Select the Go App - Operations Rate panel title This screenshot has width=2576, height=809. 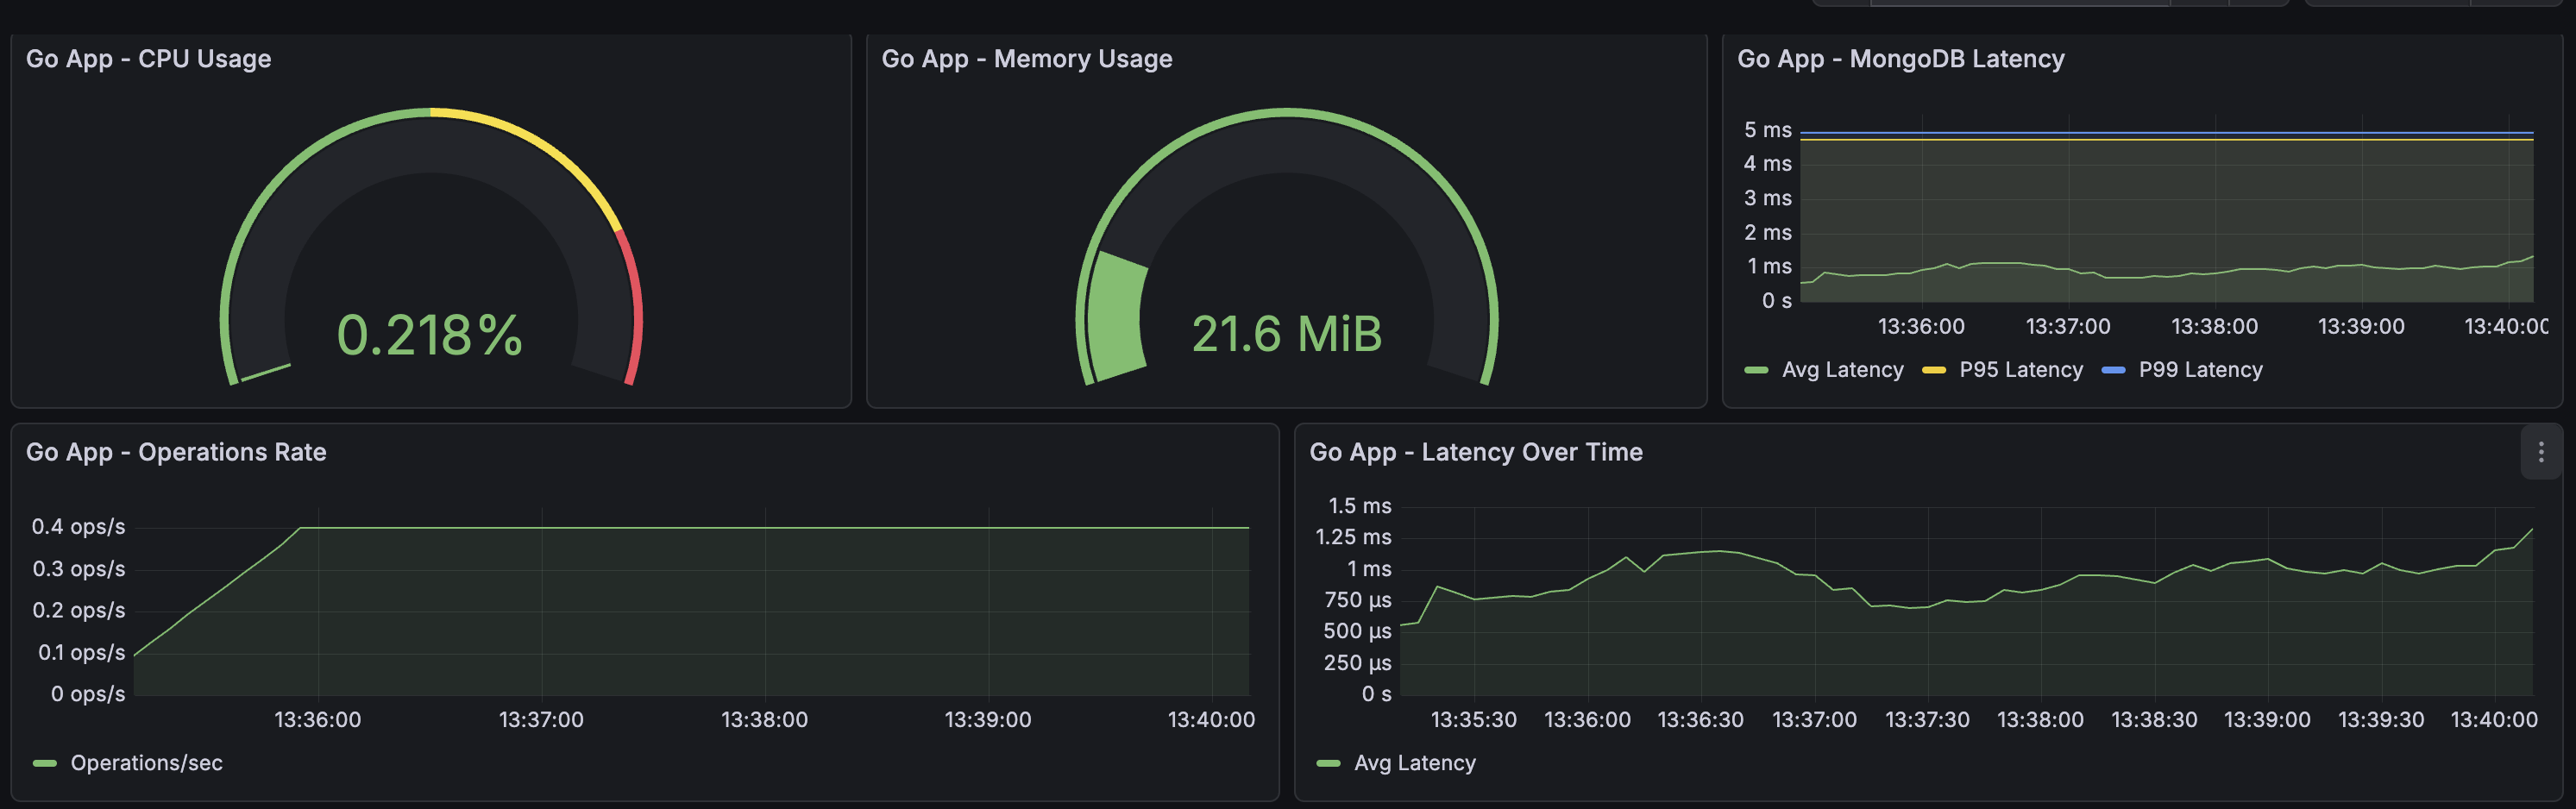[176, 452]
